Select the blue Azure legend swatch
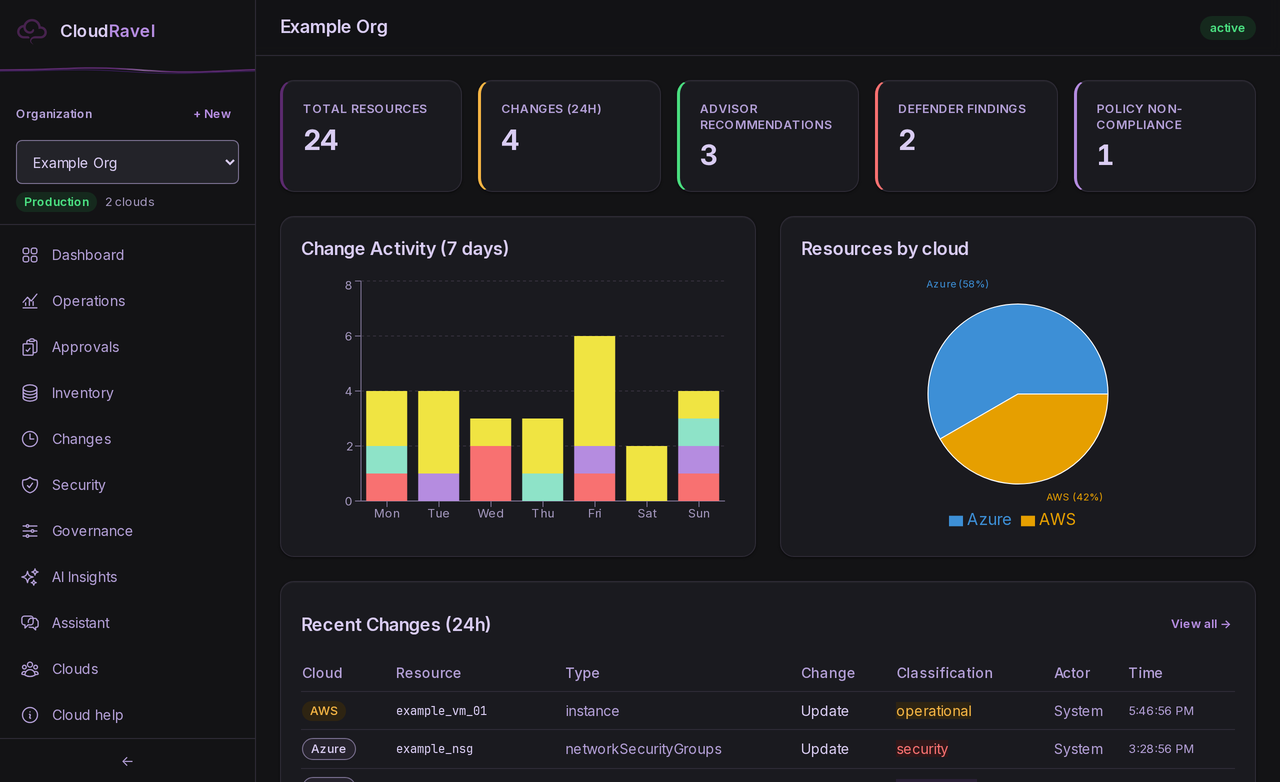 click(956, 521)
